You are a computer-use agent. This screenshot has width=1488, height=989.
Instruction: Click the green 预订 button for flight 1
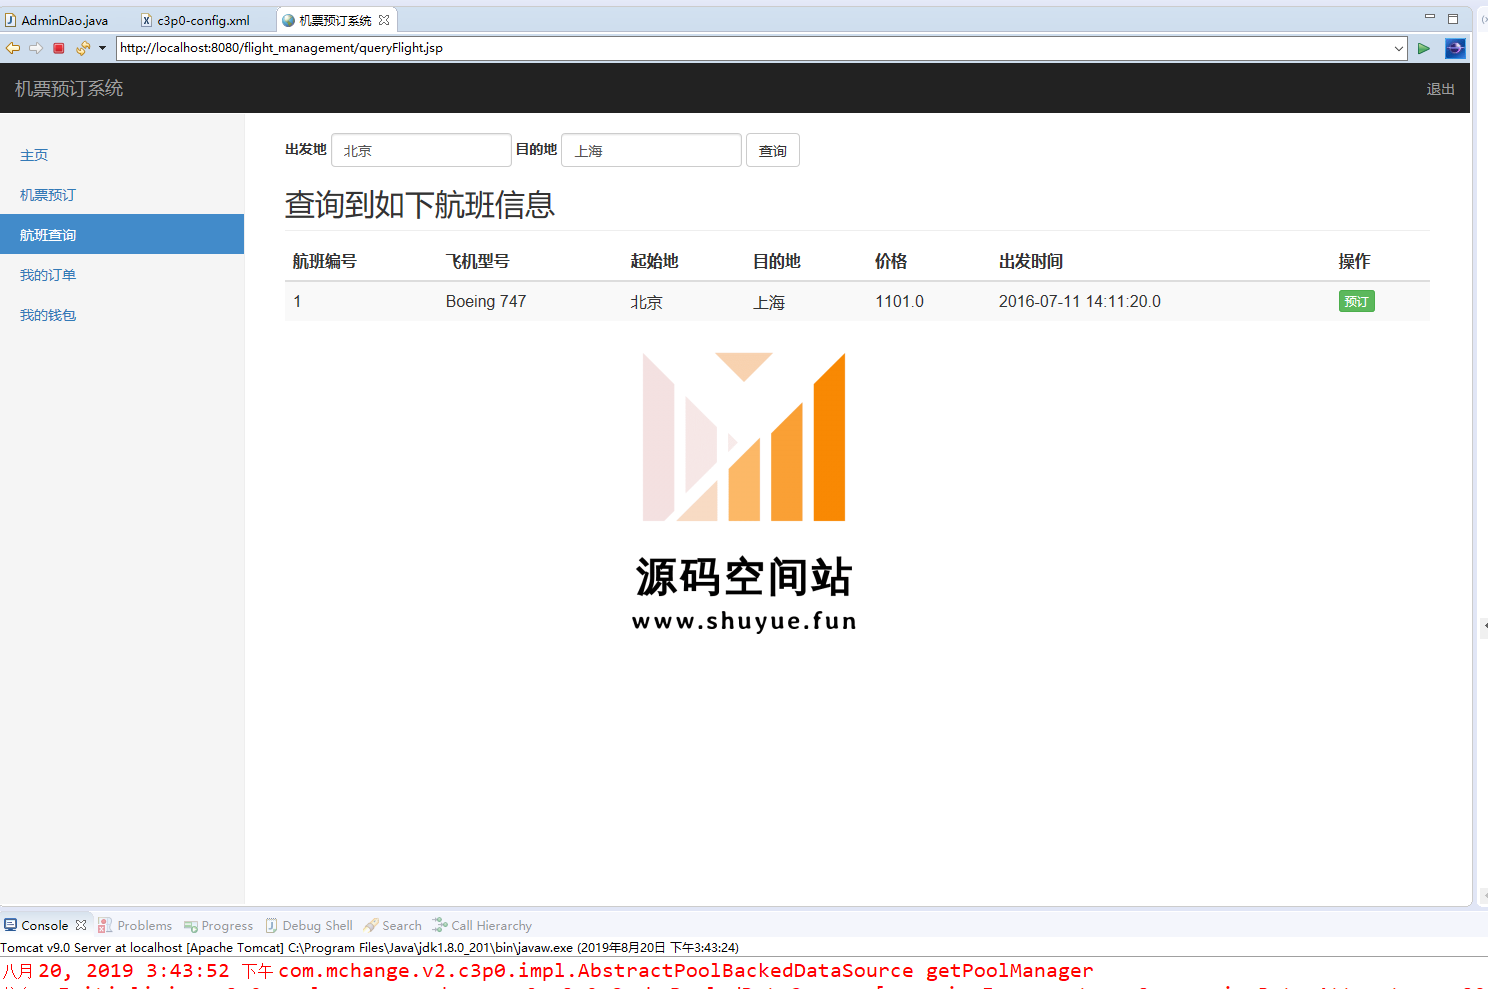[x=1356, y=301]
